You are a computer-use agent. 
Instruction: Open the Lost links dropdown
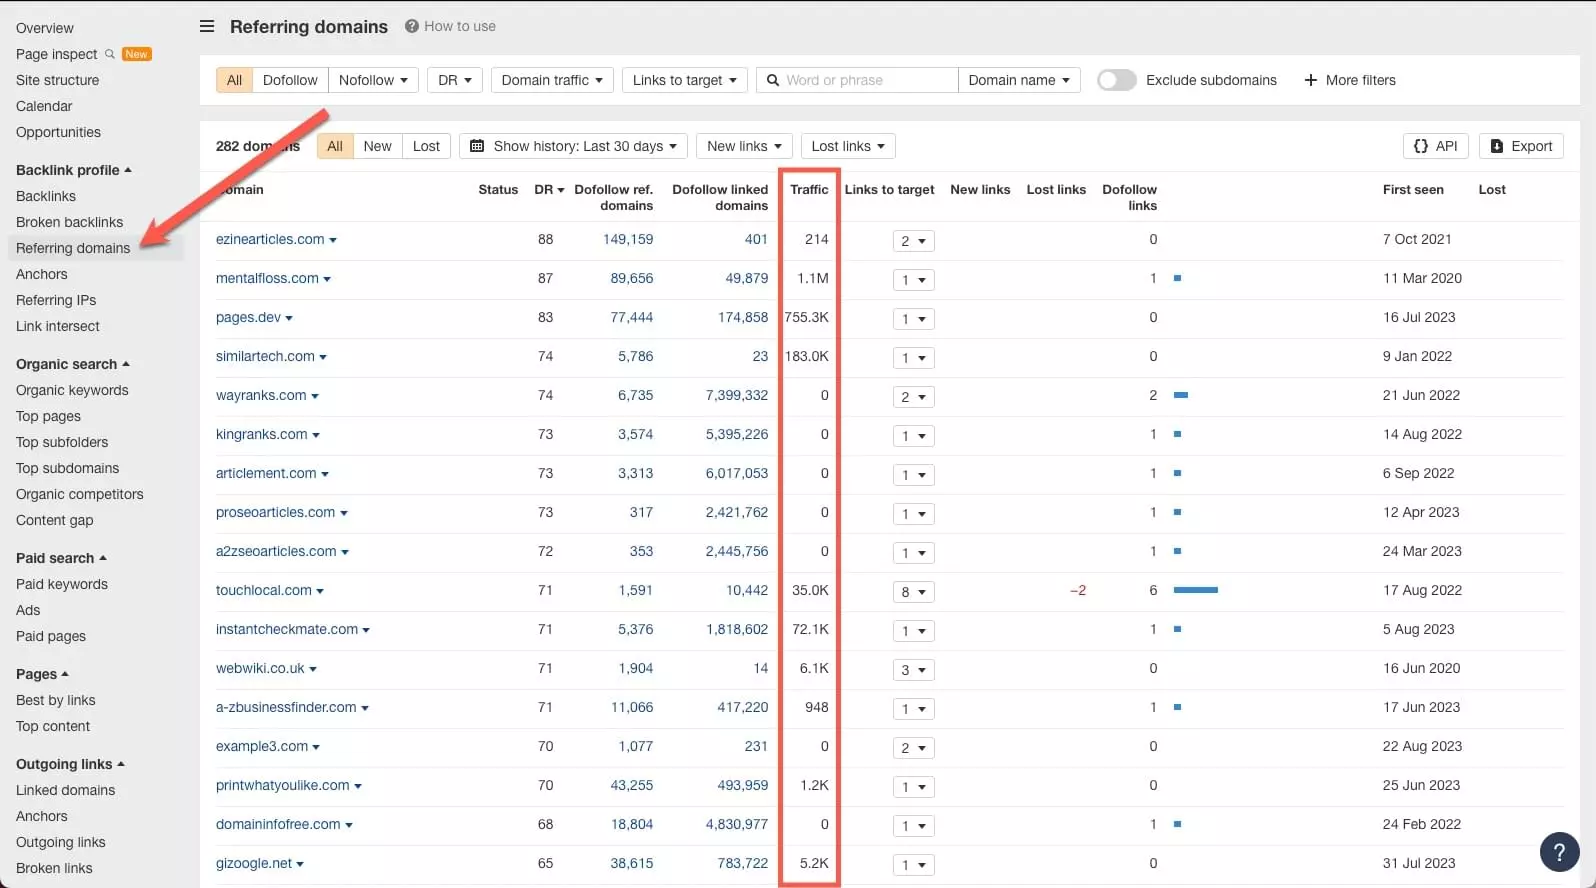pyautogui.click(x=848, y=146)
